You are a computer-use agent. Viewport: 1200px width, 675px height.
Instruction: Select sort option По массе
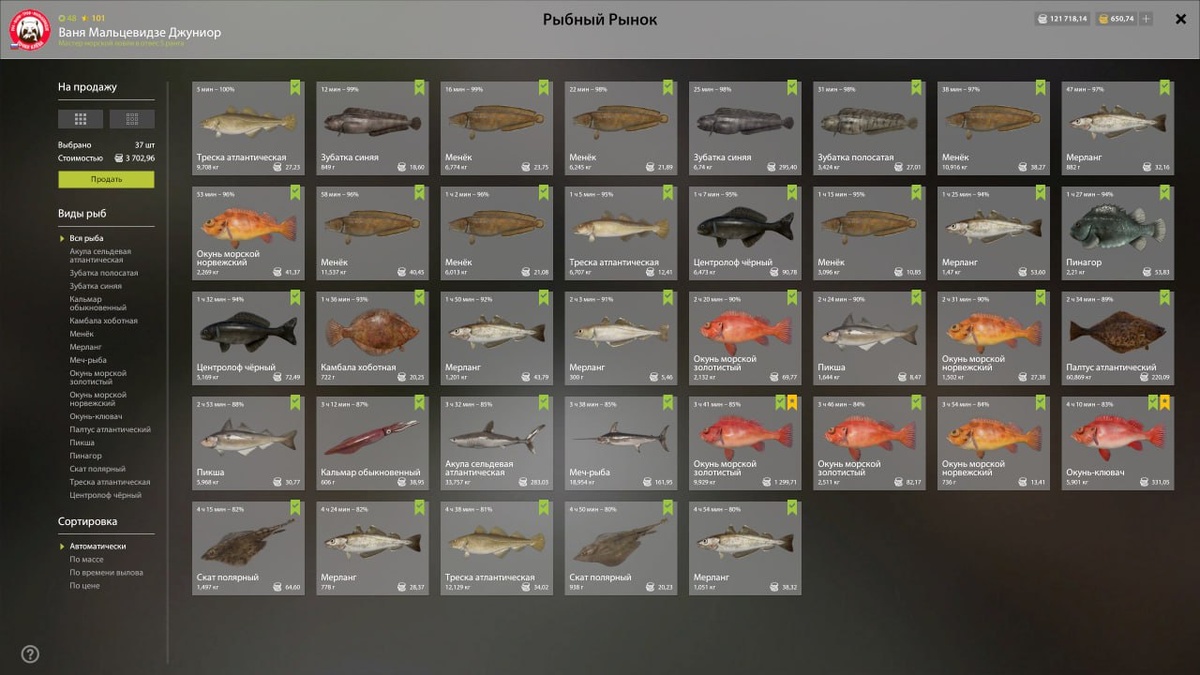(87, 559)
